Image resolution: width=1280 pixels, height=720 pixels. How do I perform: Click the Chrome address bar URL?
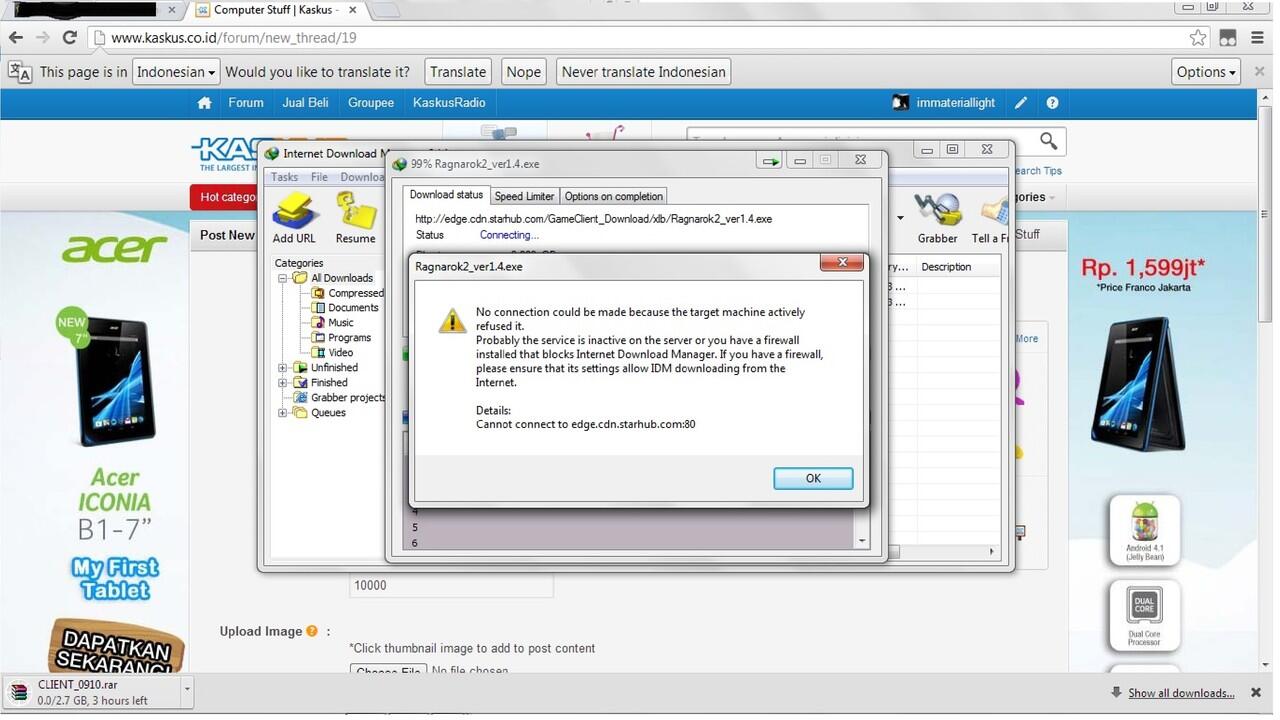(234, 38)
